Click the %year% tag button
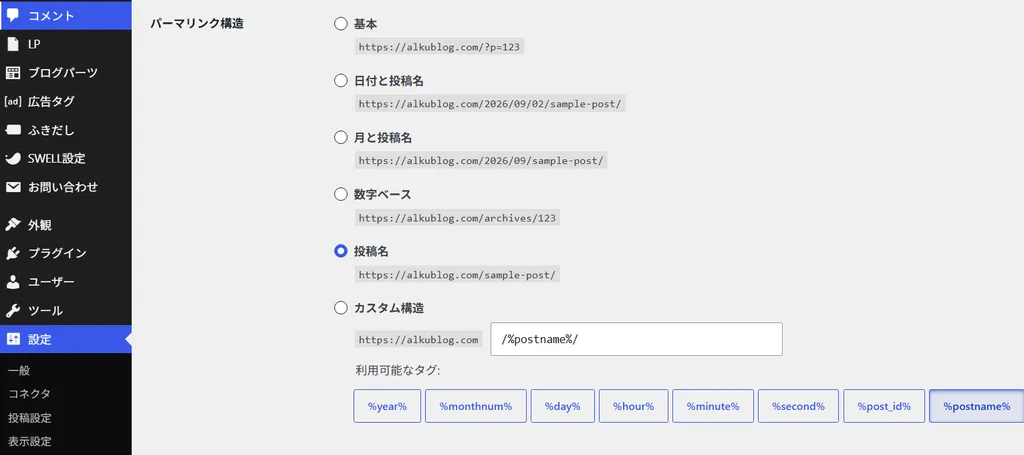1024x455 pixels. click(x=387, y=406)
